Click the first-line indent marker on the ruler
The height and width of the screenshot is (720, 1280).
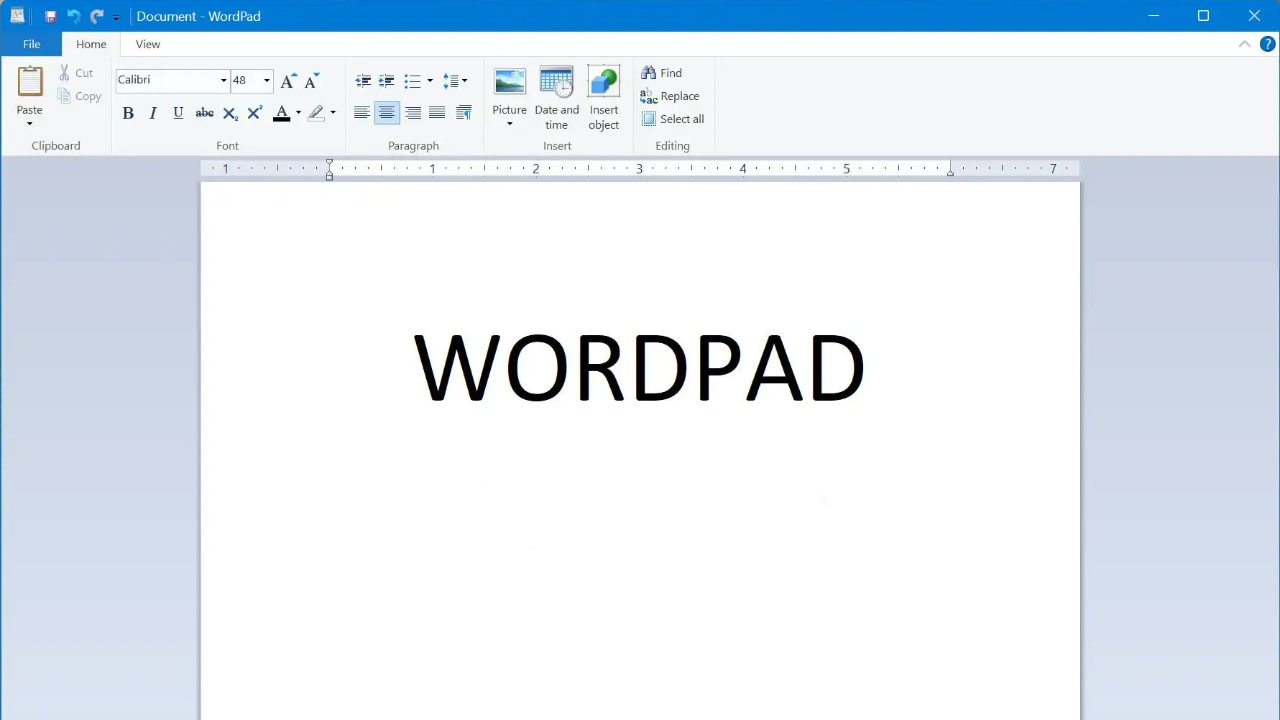click(x=329, y=164)
